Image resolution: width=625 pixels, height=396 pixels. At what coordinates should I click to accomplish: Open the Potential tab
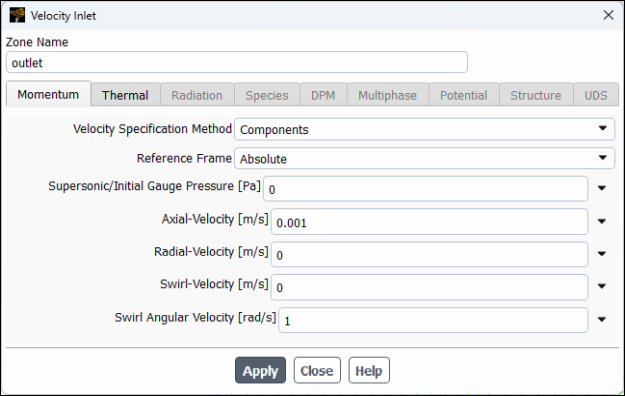click(464, 95)
